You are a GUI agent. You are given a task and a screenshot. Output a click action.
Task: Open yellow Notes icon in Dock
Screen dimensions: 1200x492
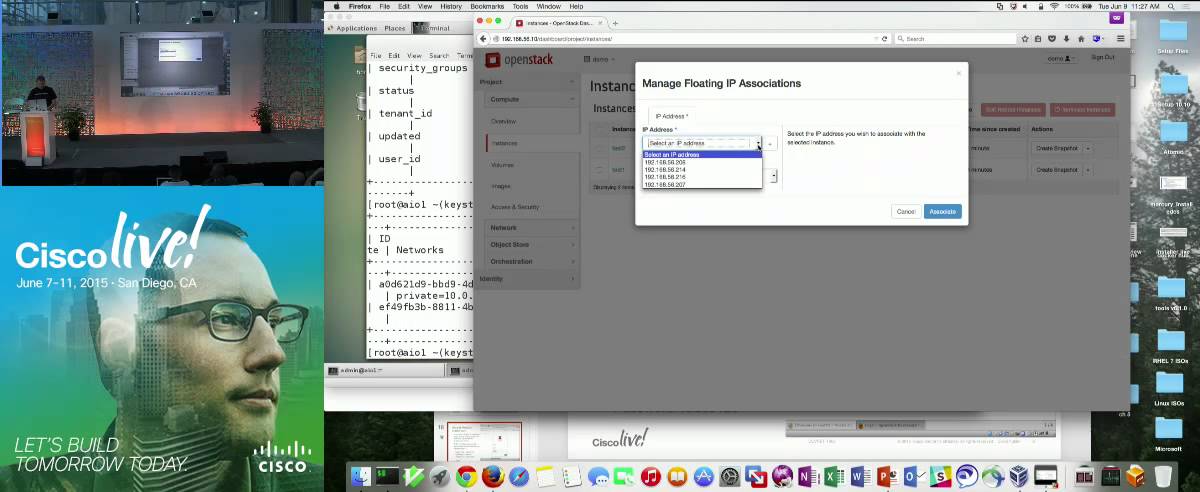(x=545, y=476)
